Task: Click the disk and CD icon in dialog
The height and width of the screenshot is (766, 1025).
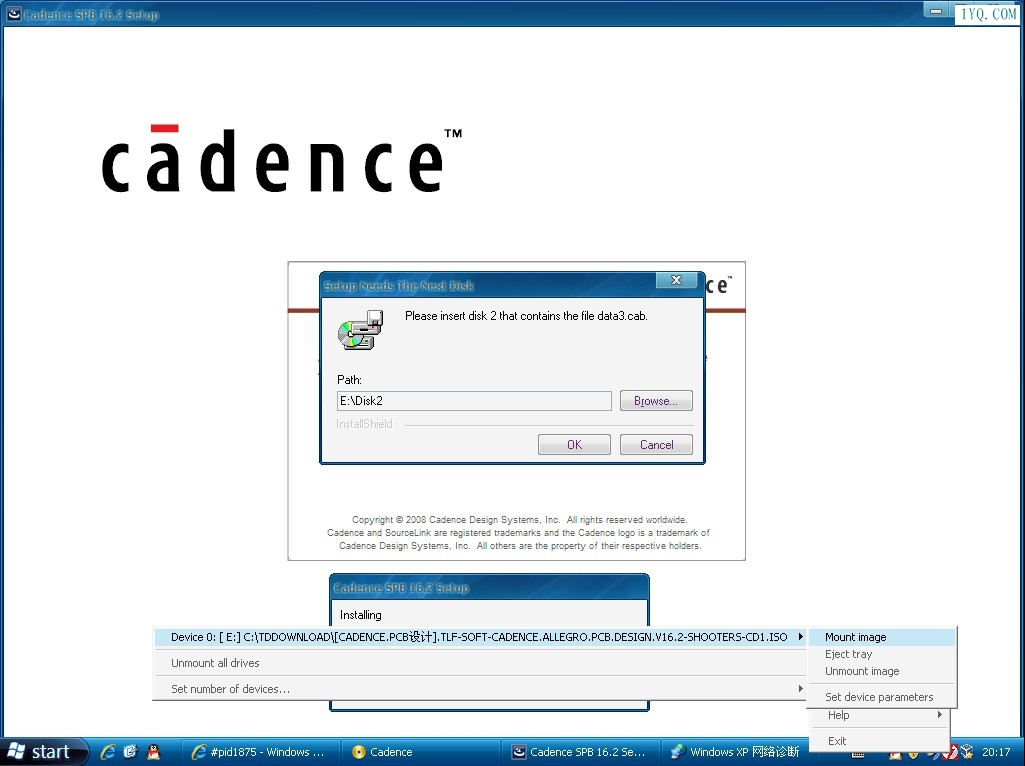Action: (360, 330)
